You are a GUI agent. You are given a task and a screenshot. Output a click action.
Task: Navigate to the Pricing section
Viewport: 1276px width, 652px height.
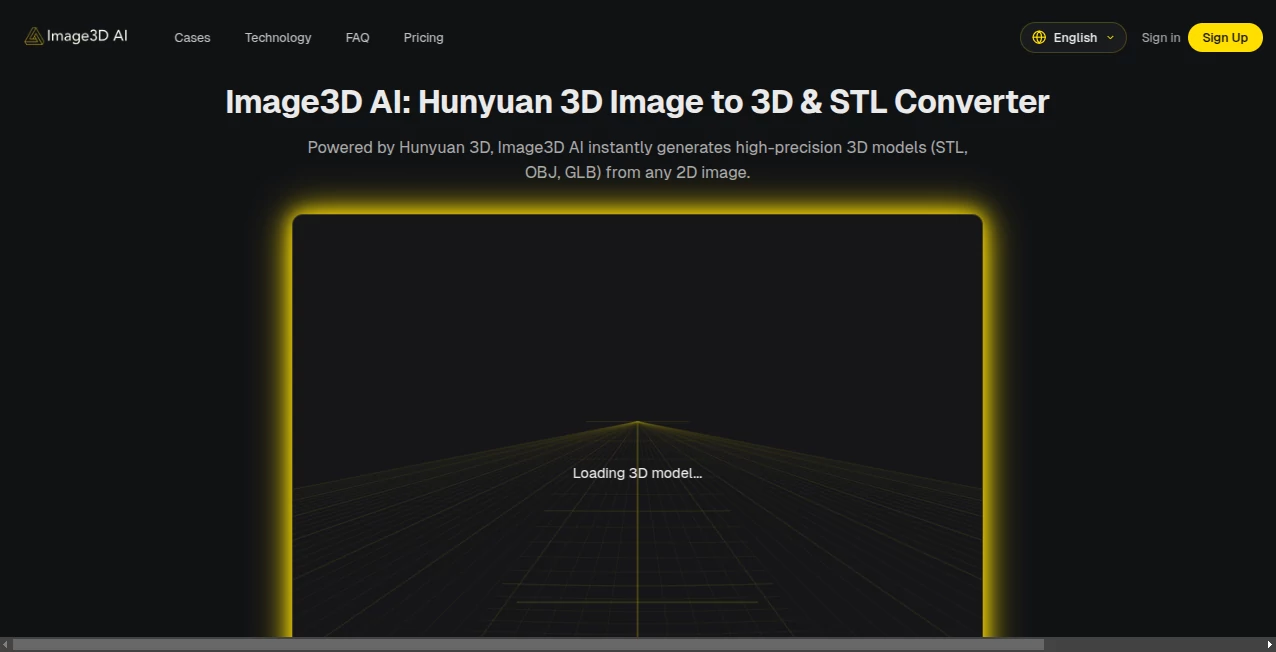[423, 37]
